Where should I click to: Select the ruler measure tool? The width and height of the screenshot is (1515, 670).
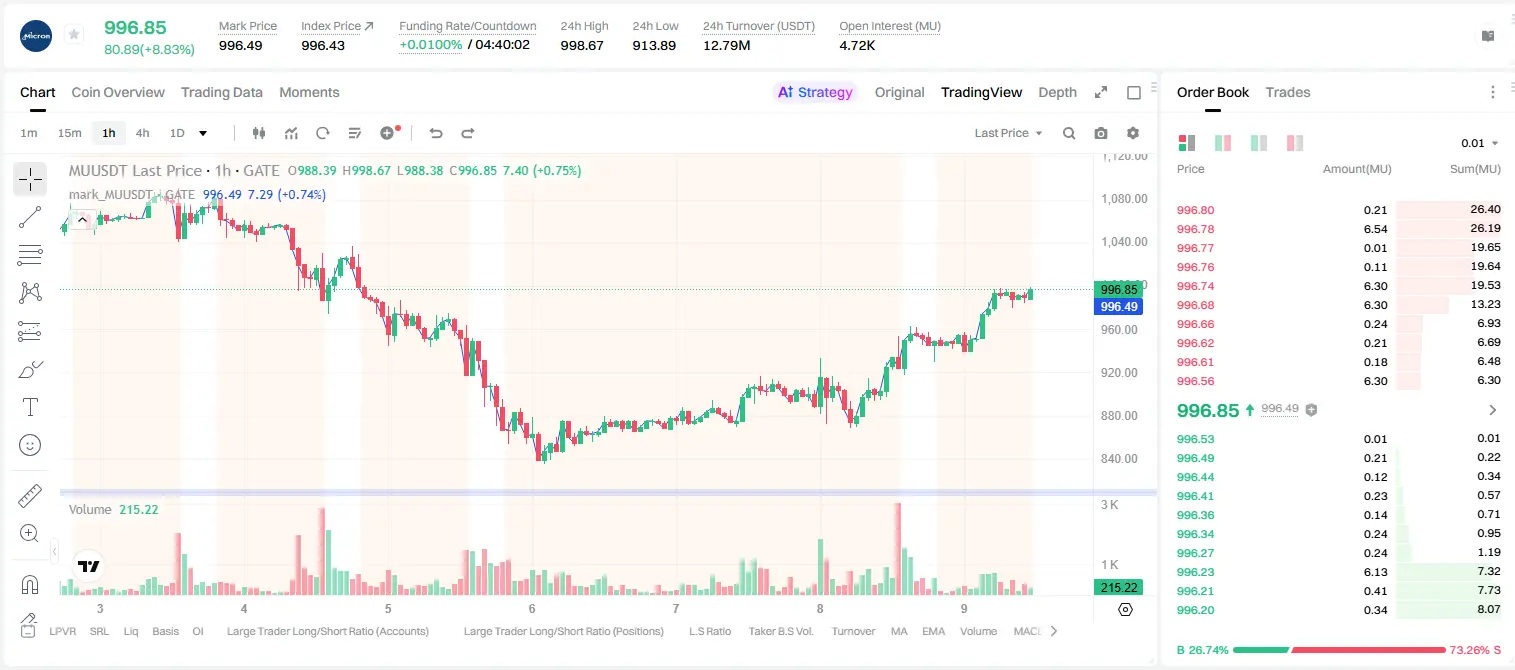[x=30, y=496]
